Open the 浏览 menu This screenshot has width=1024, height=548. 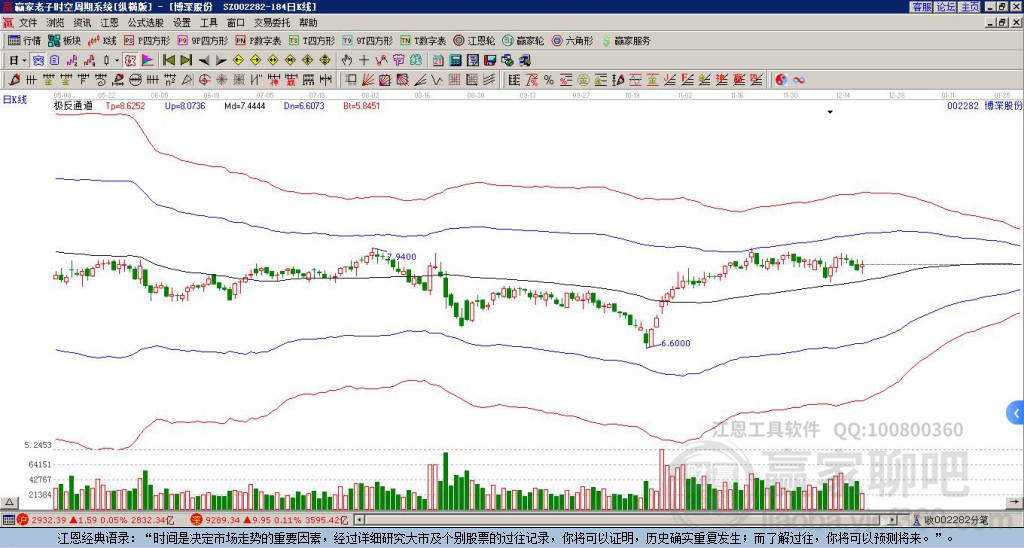pyautogui.click(x=55, y=23)
